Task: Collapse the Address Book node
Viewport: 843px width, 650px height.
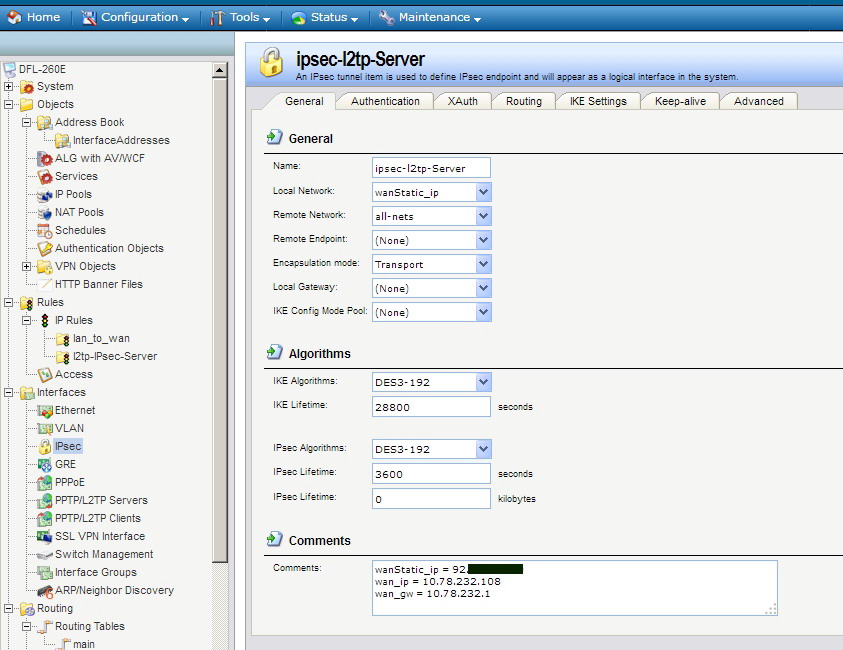Action: [x=27, y=123]
